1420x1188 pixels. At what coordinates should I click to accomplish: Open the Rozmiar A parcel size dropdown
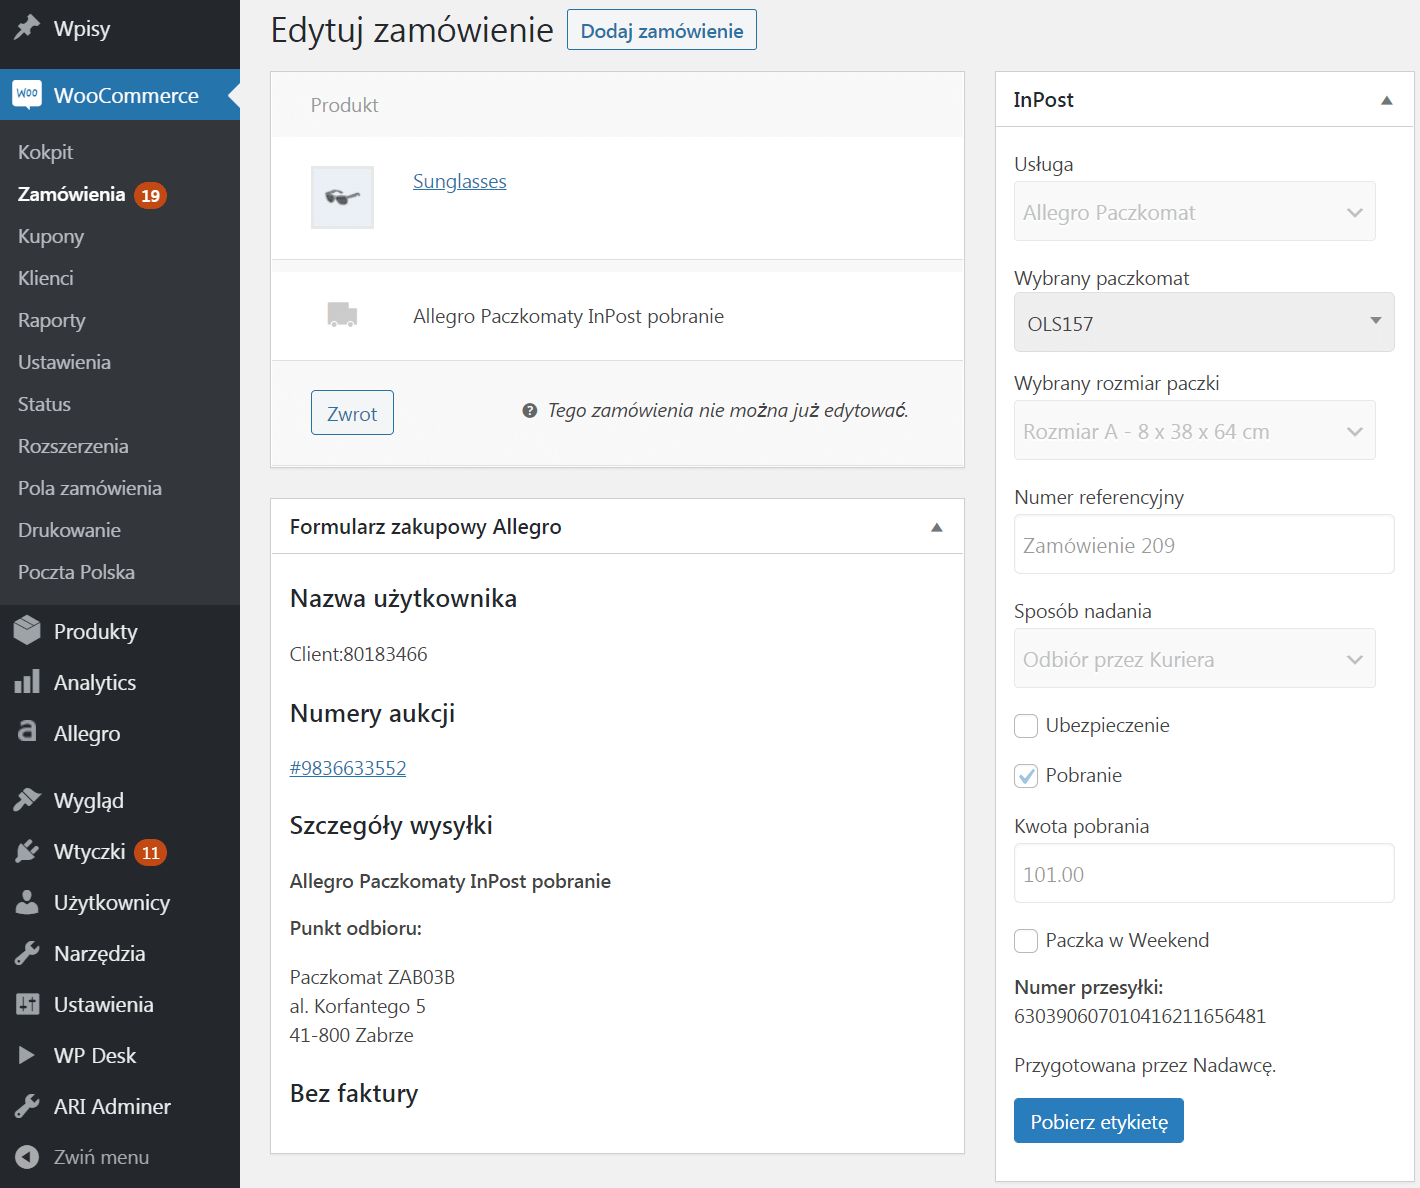1195,430
